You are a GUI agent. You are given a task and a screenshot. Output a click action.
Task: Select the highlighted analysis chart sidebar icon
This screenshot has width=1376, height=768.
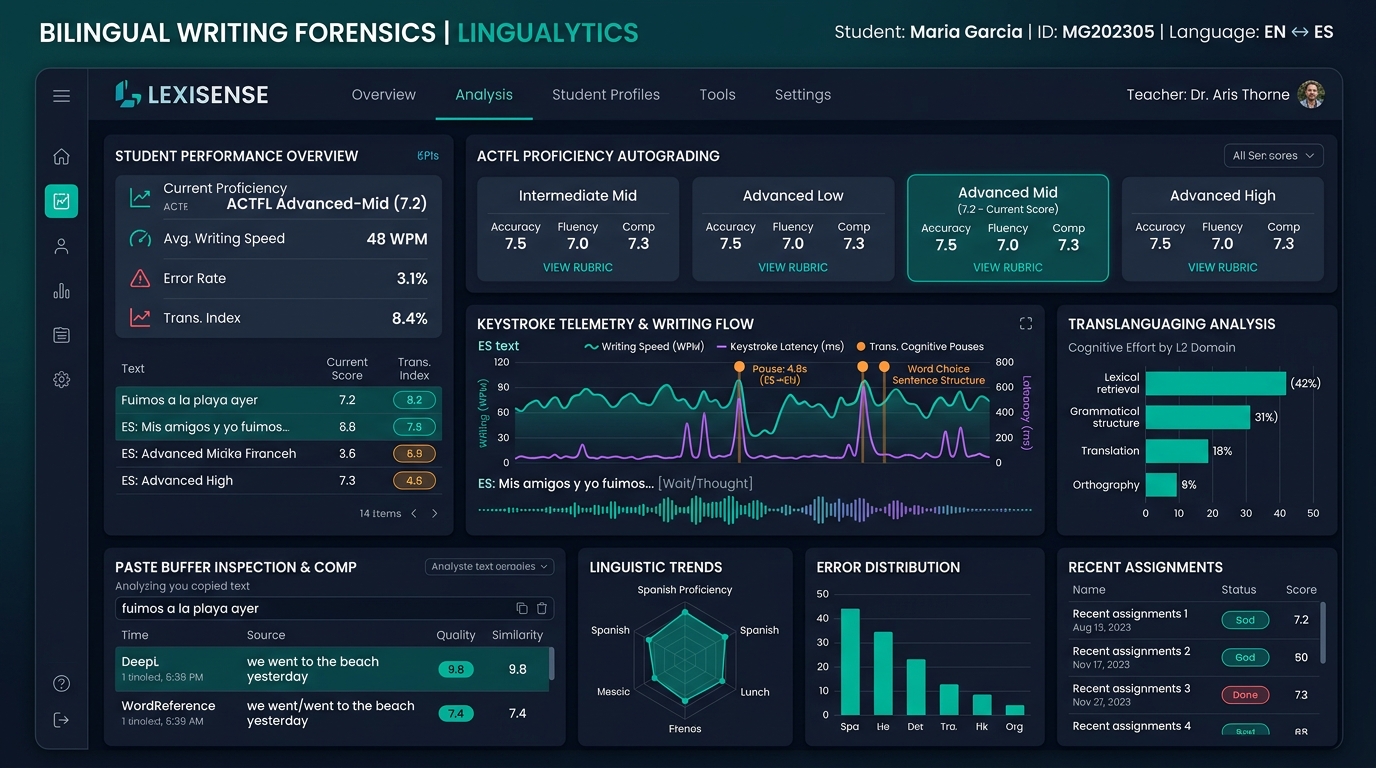pos(61,201)
